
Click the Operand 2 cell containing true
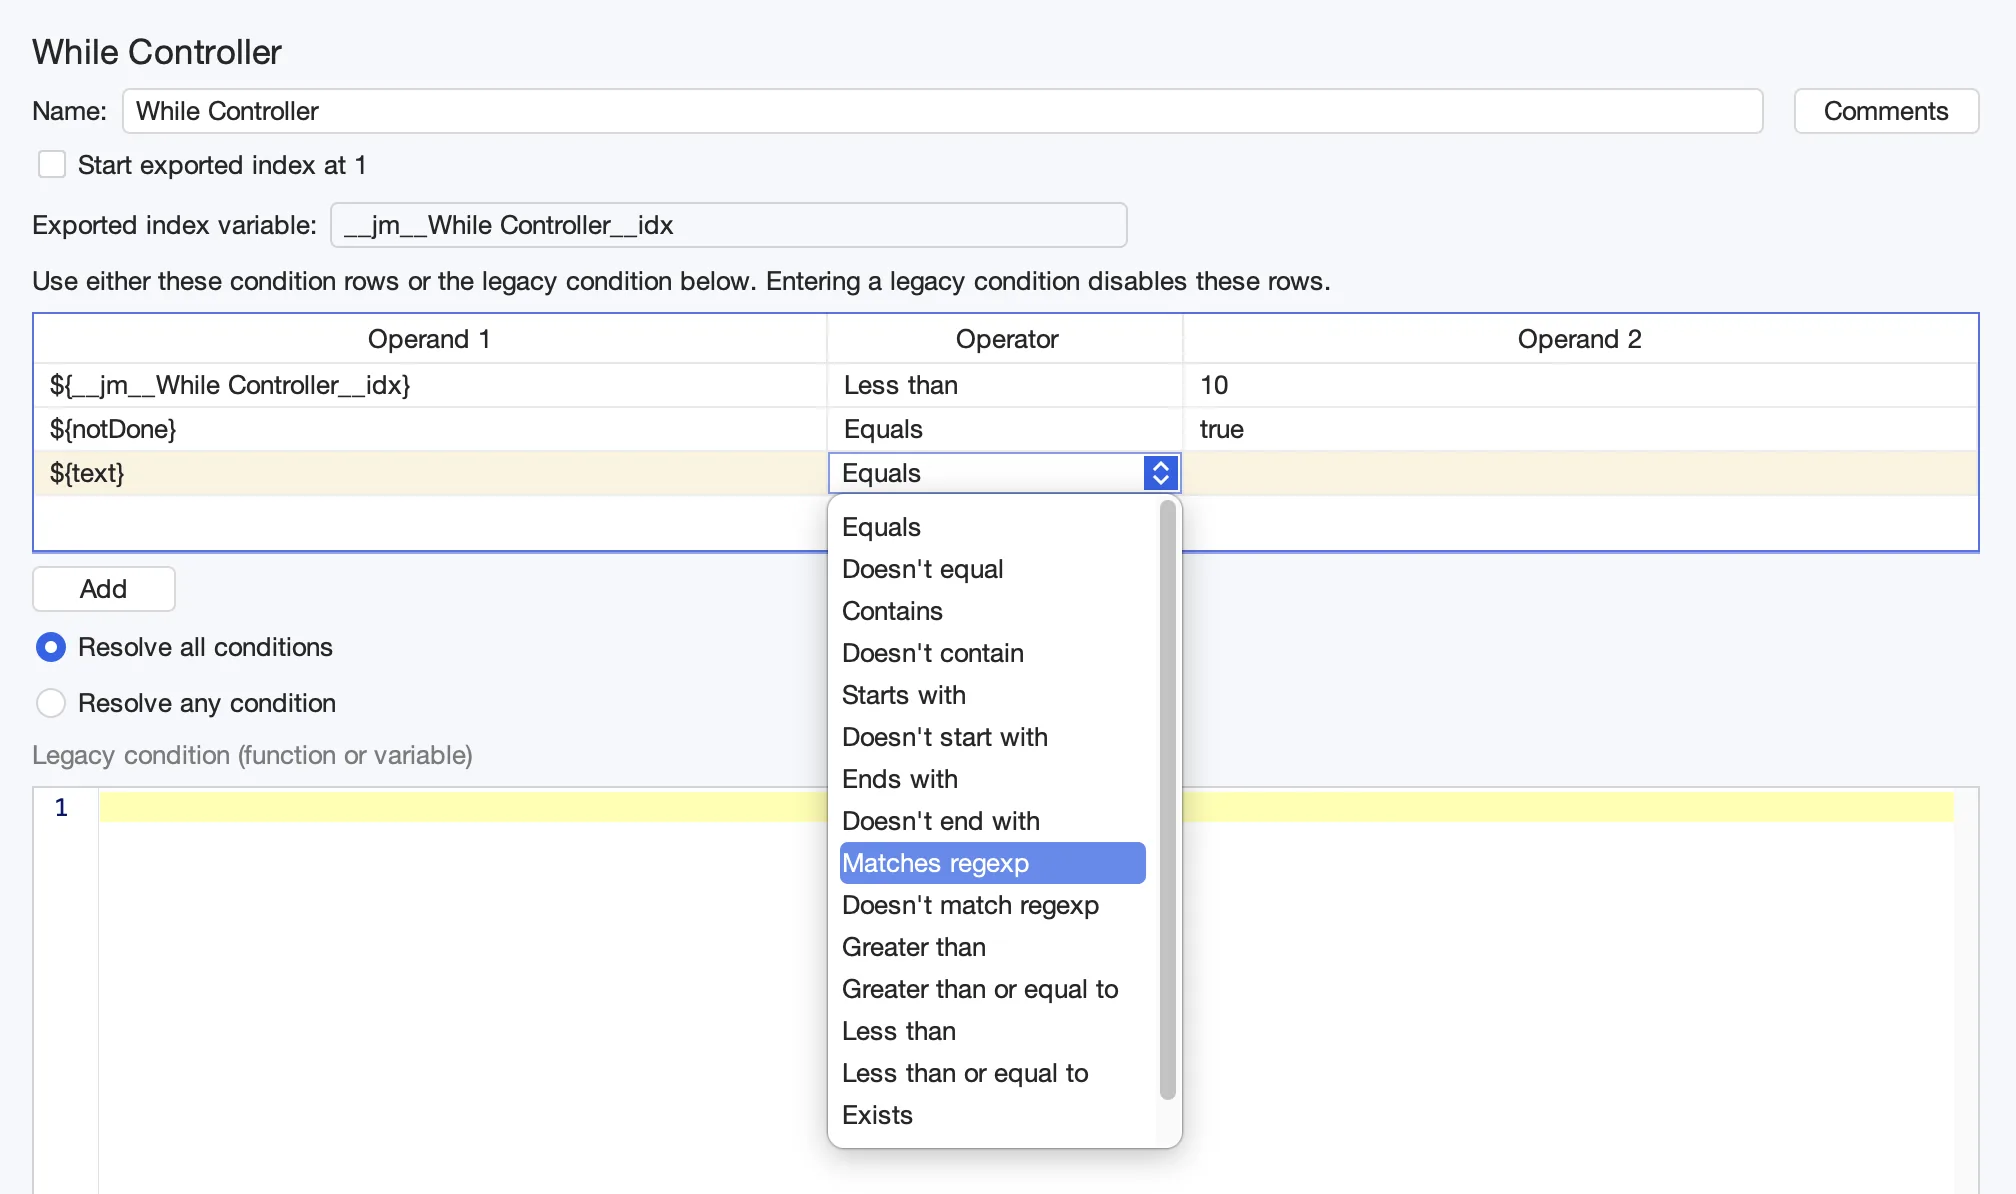pos(1580,429)
